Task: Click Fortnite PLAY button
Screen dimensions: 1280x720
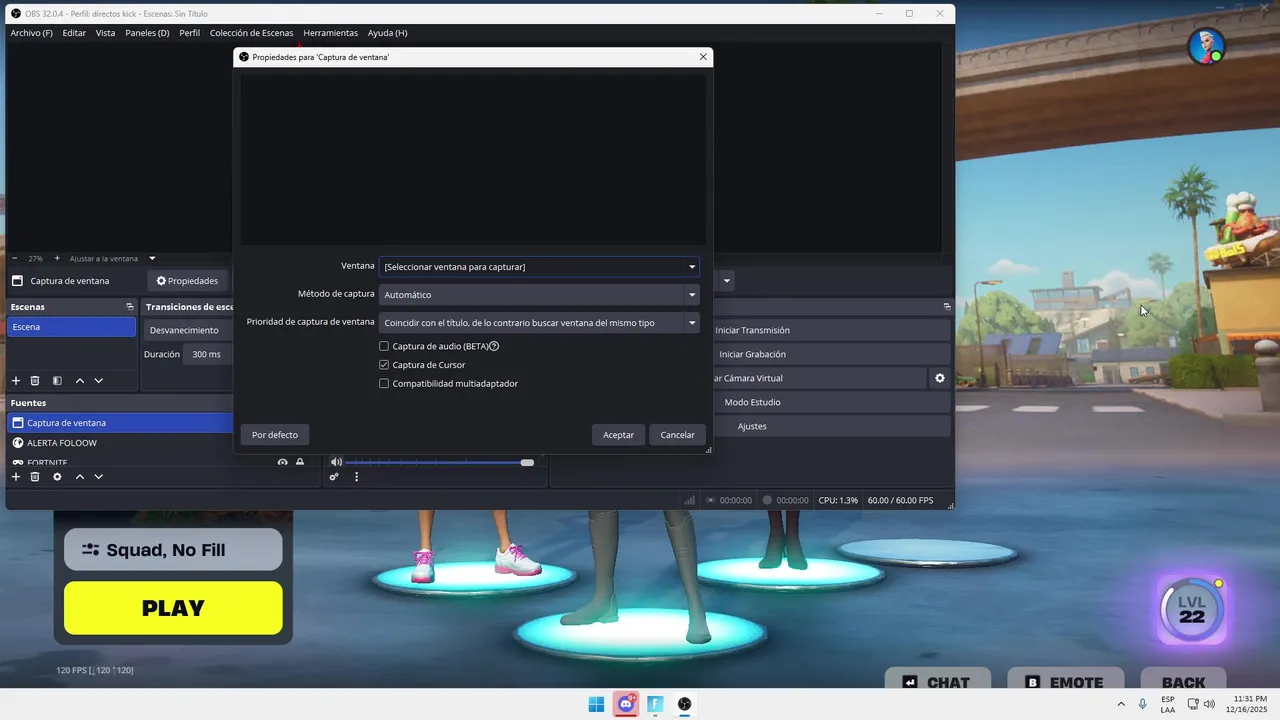Action: point(173,608)
